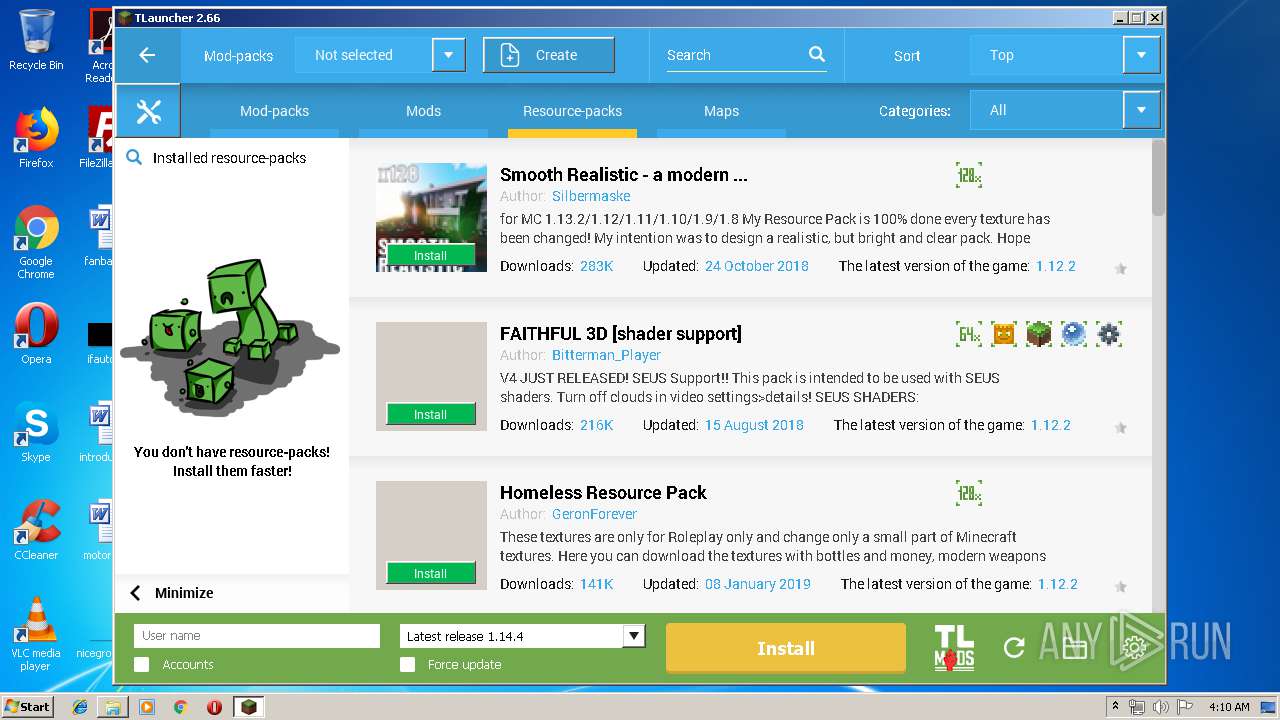Open Google Chrome desktop shortcut
Viewport: 1280px width, 720px height.
36,241
